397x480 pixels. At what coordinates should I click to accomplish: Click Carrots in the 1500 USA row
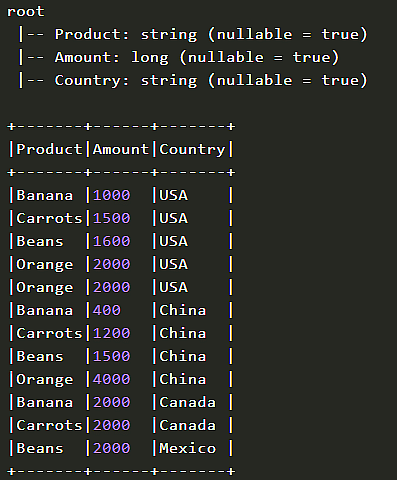(x=49, y=218)
